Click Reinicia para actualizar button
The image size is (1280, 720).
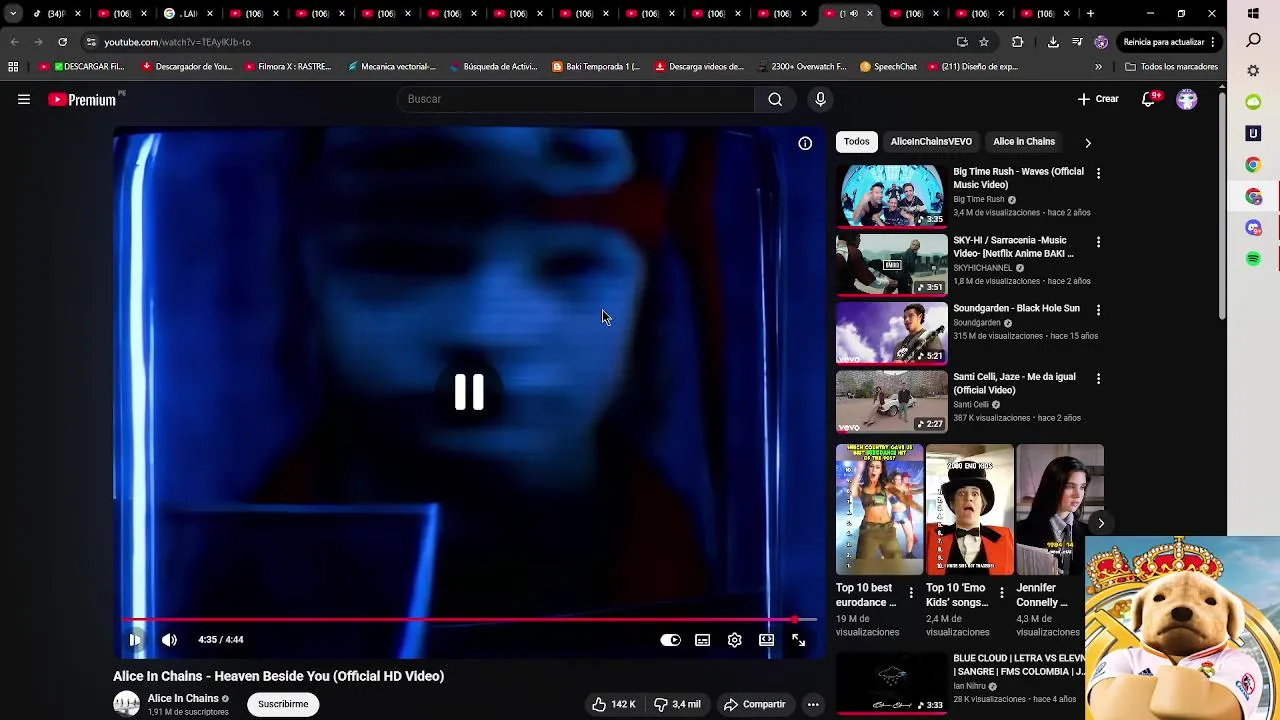pos(1170,42)
